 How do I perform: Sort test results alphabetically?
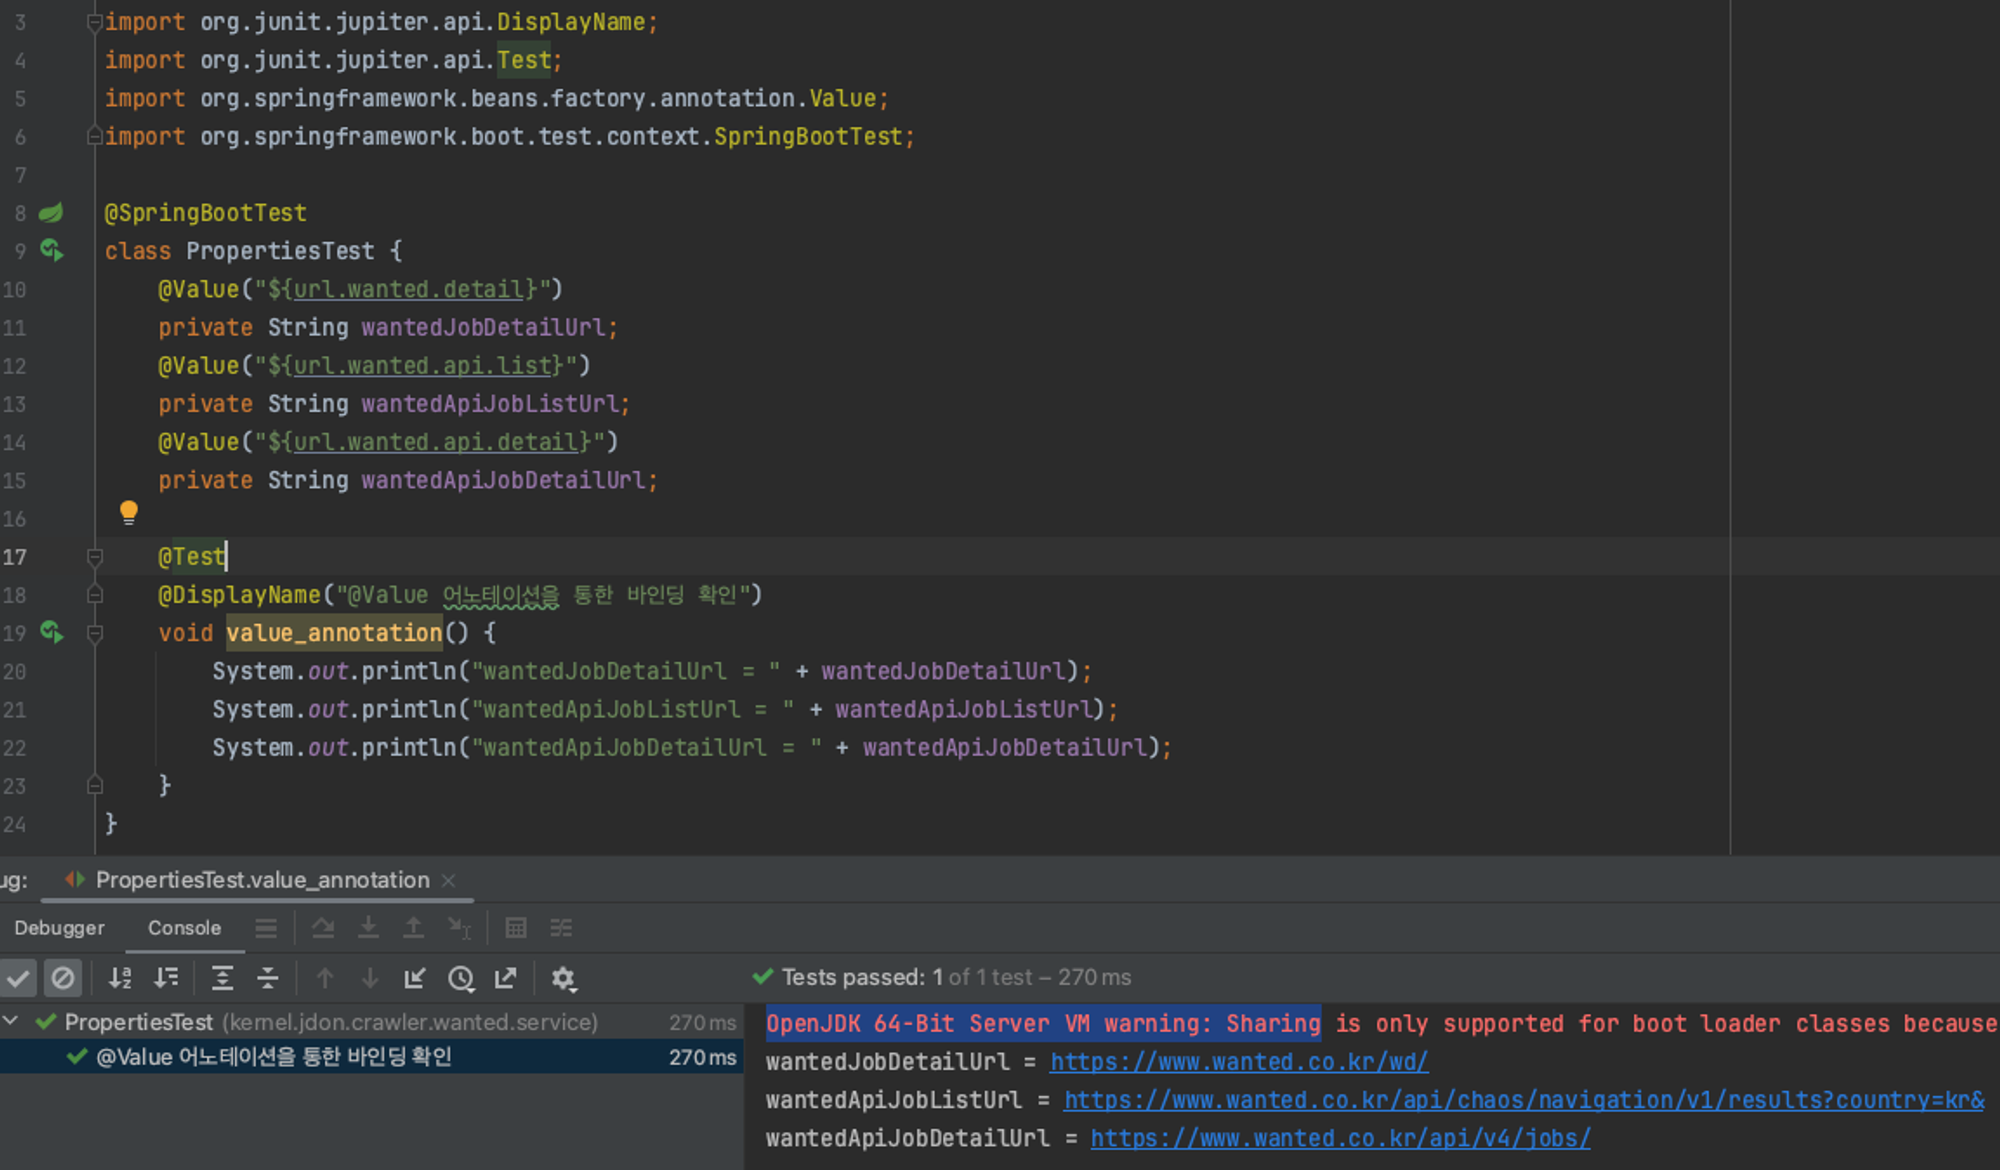tap(120, 978)
